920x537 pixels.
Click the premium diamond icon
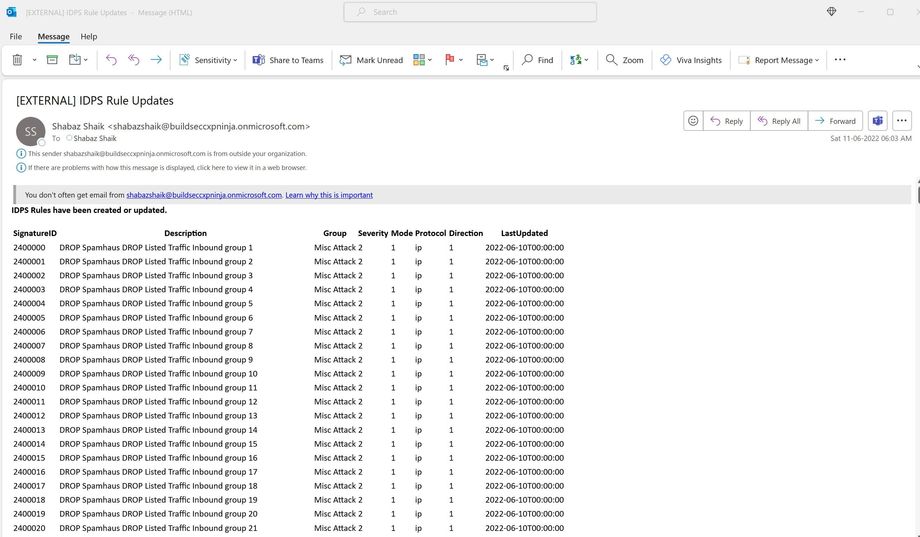(x=831, y=12)
